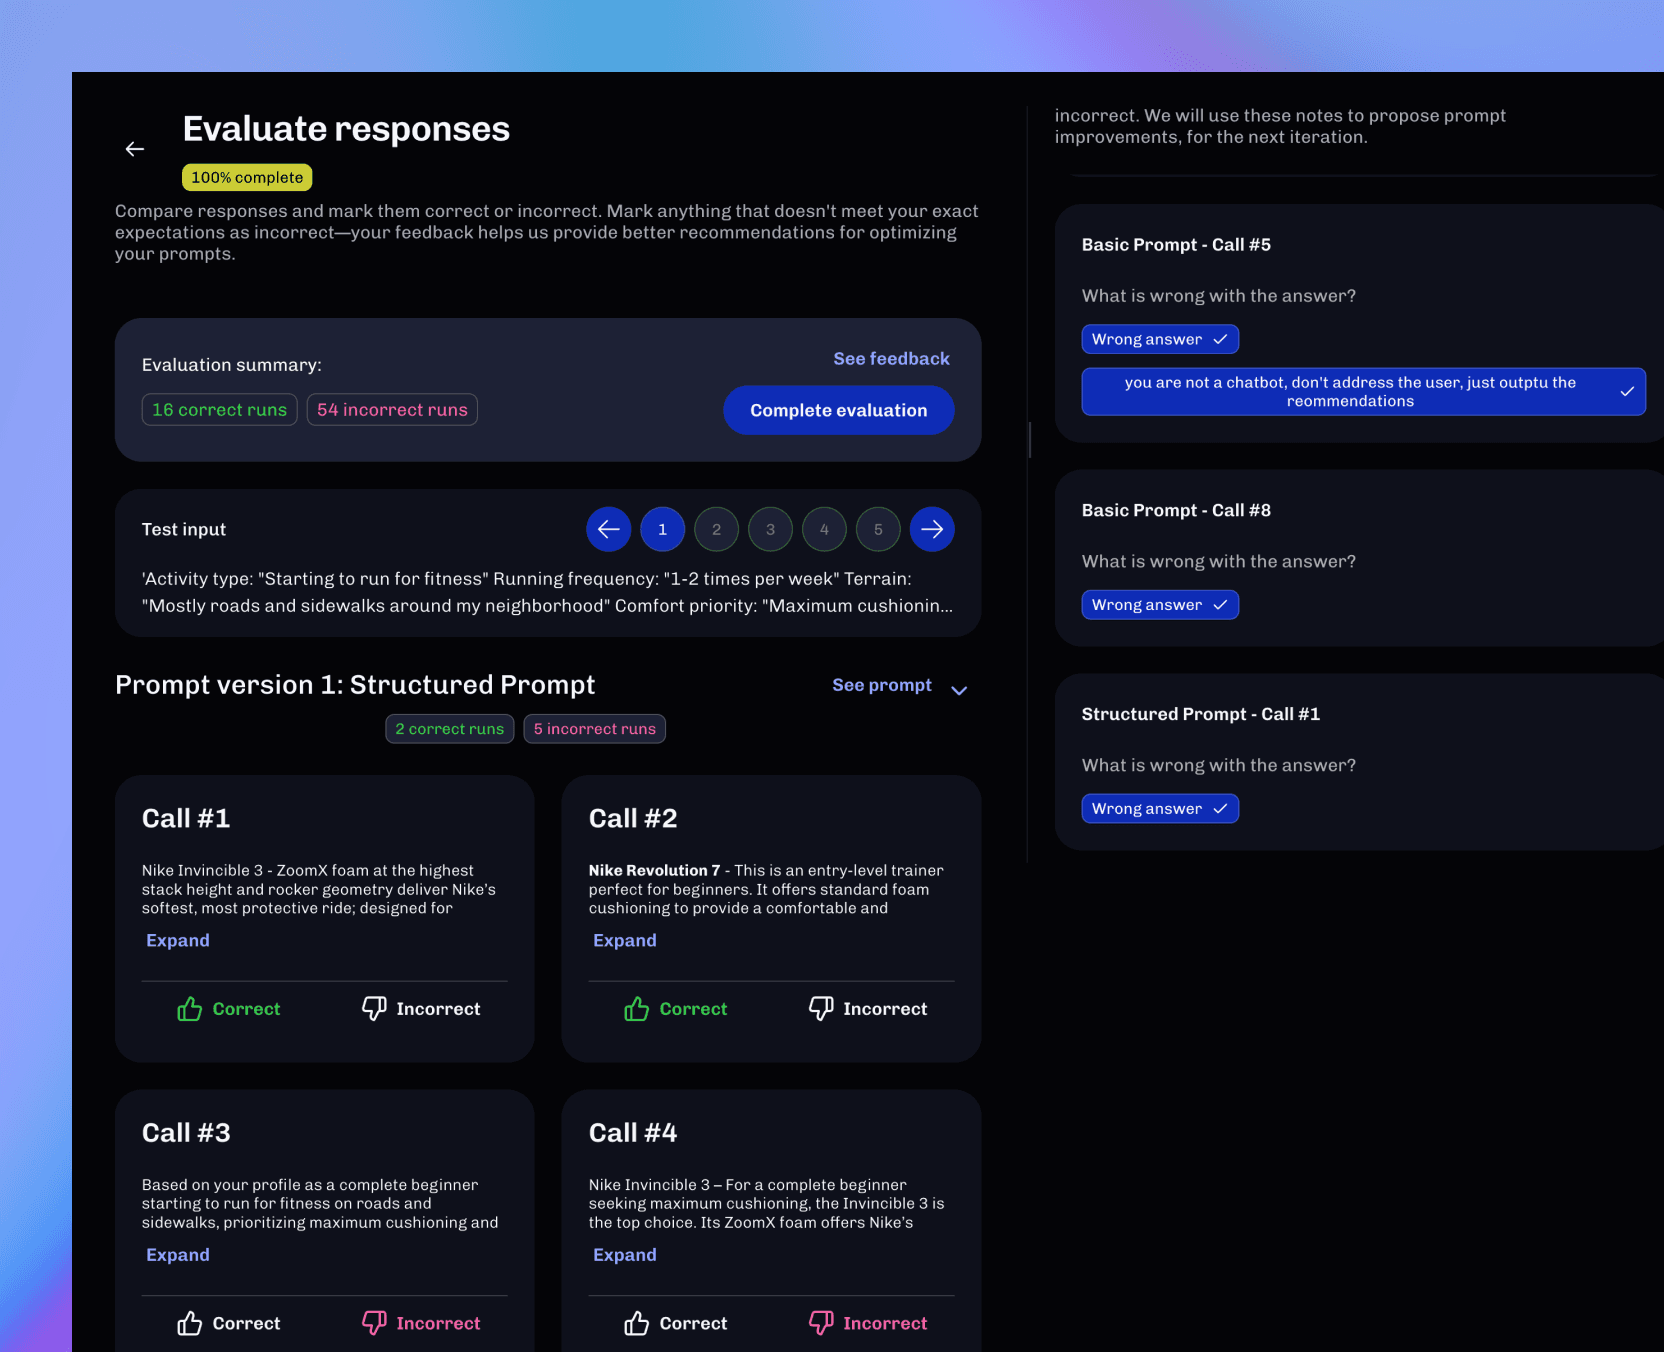
Task: Go to previous test input with left arrow
Action: (608, 529)
